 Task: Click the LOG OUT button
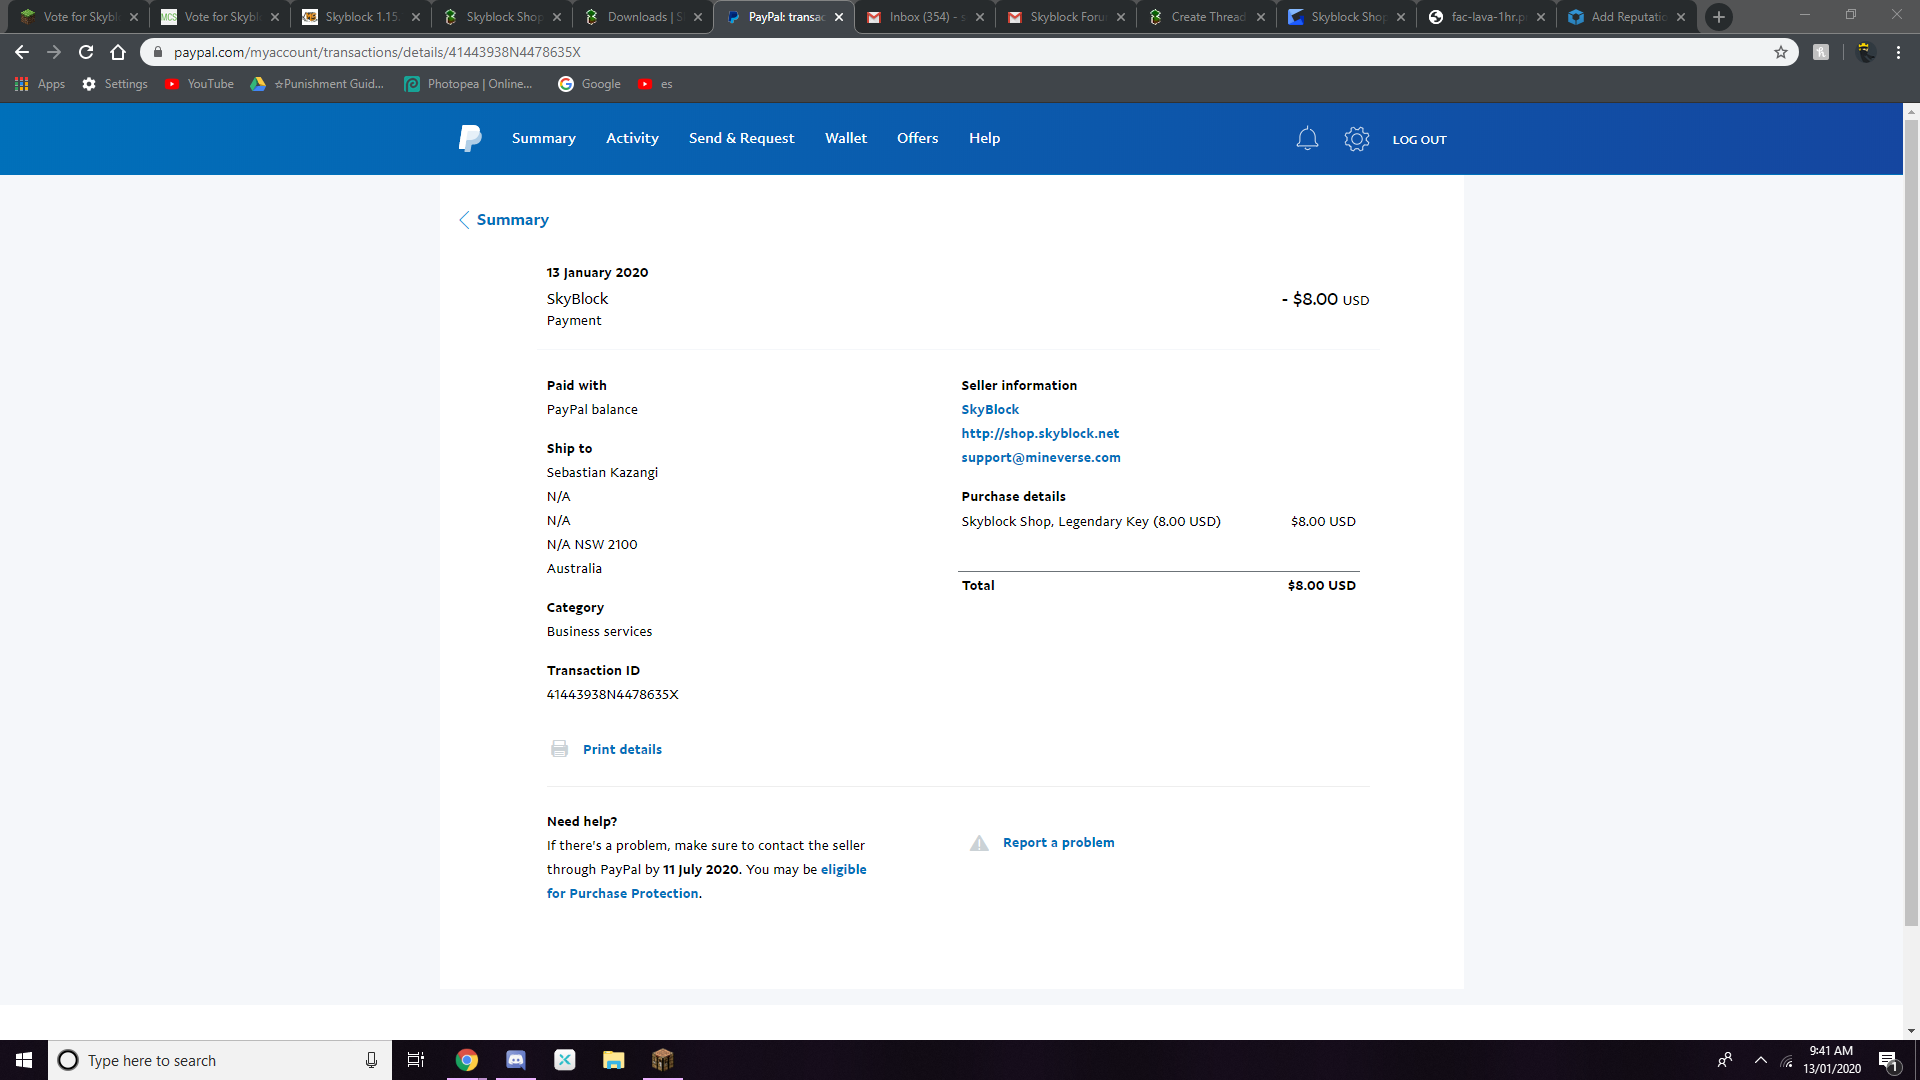1419,140
